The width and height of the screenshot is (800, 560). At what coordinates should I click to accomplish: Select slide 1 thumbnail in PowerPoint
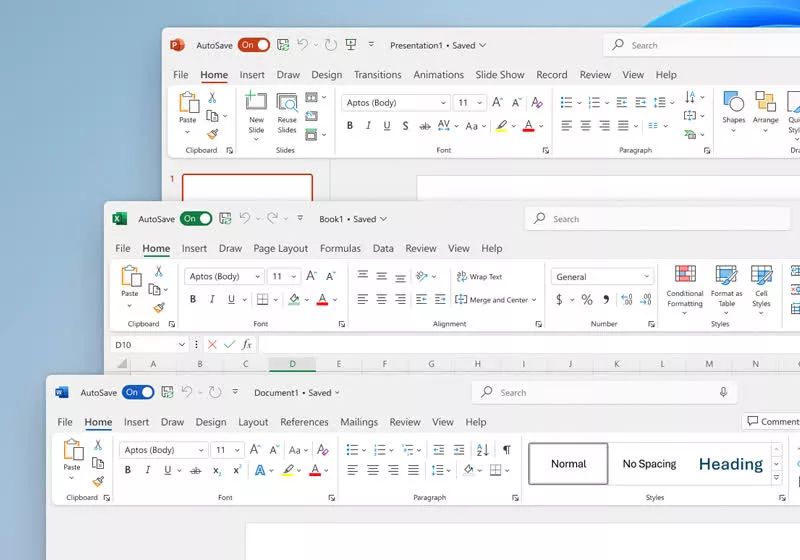247,187
